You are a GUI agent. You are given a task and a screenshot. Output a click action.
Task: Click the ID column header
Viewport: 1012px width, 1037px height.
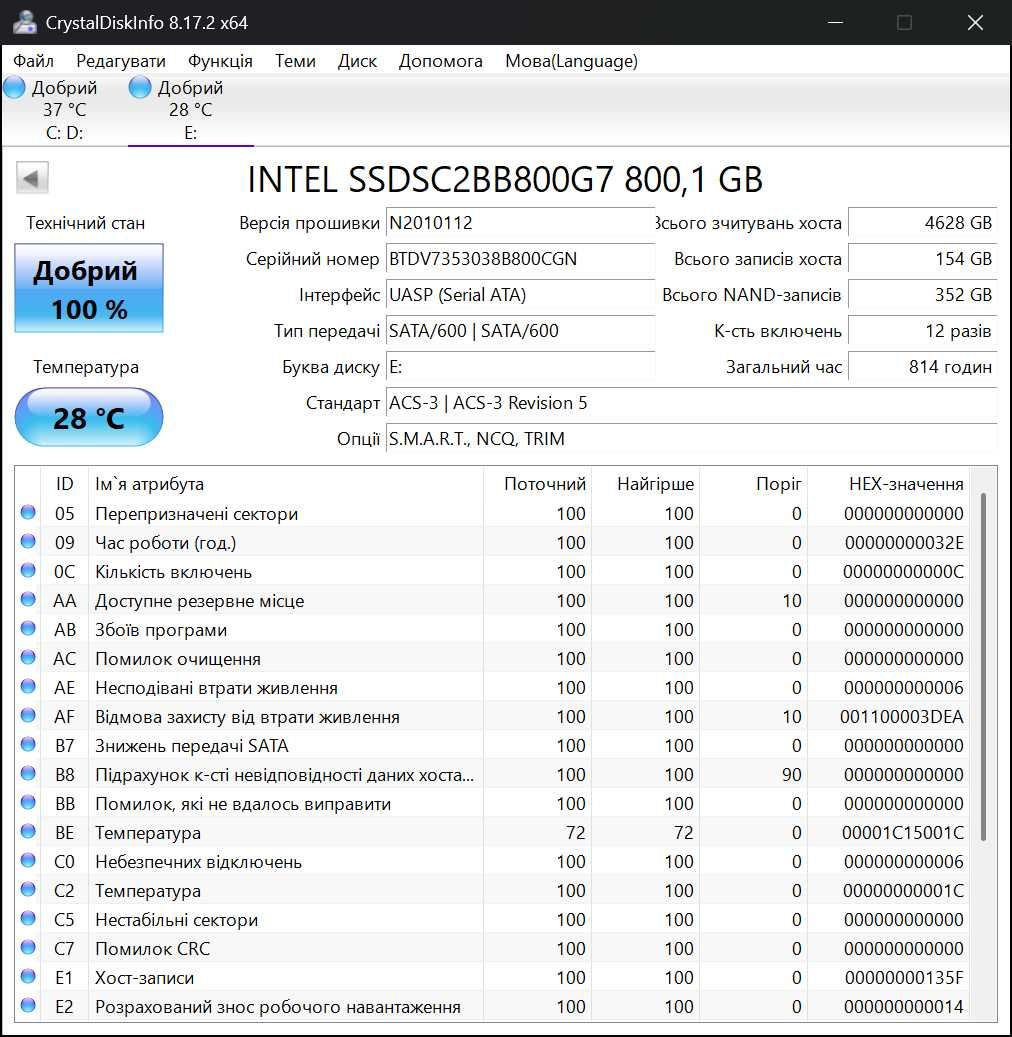(x=64, y=483)
